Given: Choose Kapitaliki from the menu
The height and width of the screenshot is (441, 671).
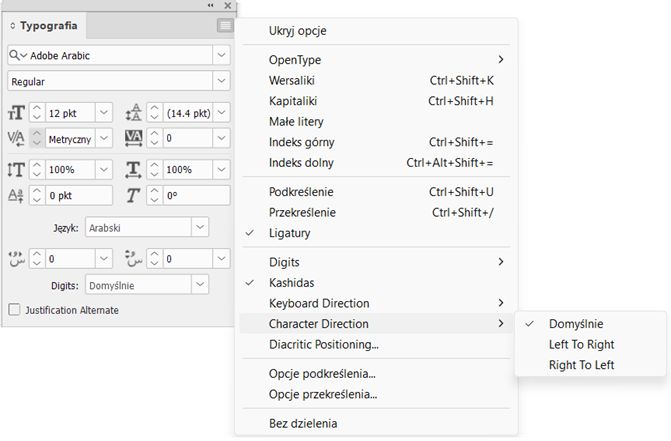Looking at the screenshot, I should [x=377, y=101].
